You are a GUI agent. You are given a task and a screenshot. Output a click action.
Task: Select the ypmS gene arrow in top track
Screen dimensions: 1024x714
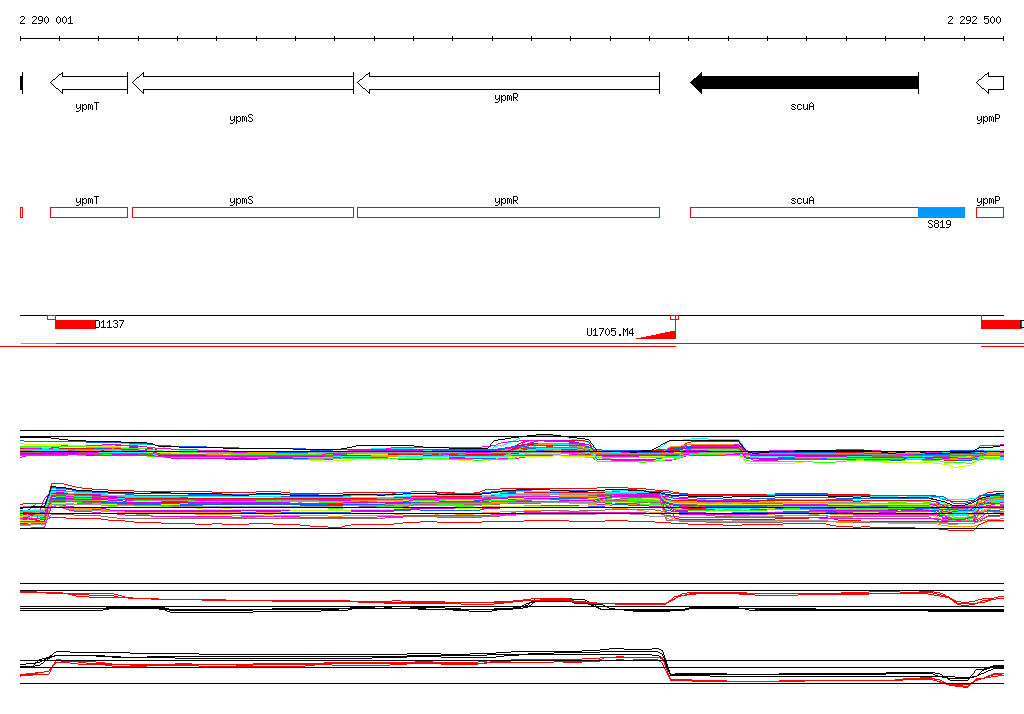(243, 83)
